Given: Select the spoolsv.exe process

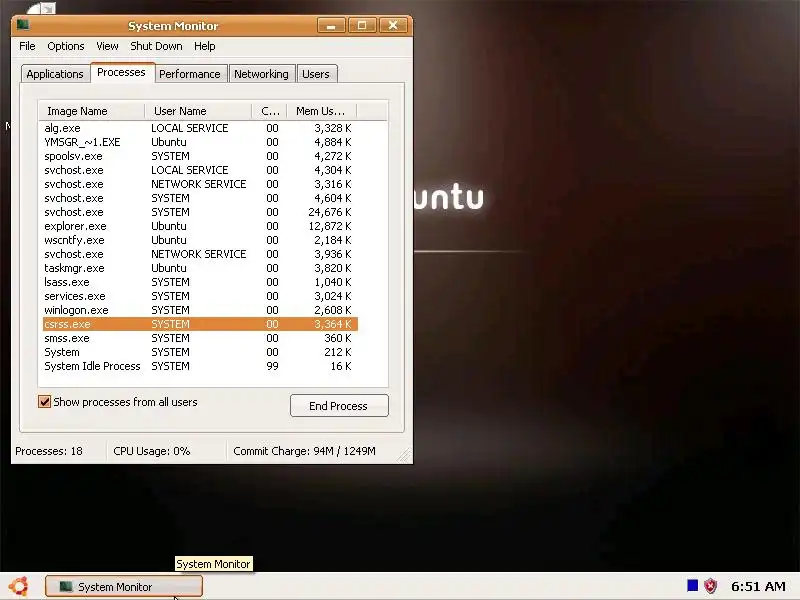Looking at the screenshot, I should point(200,156).
